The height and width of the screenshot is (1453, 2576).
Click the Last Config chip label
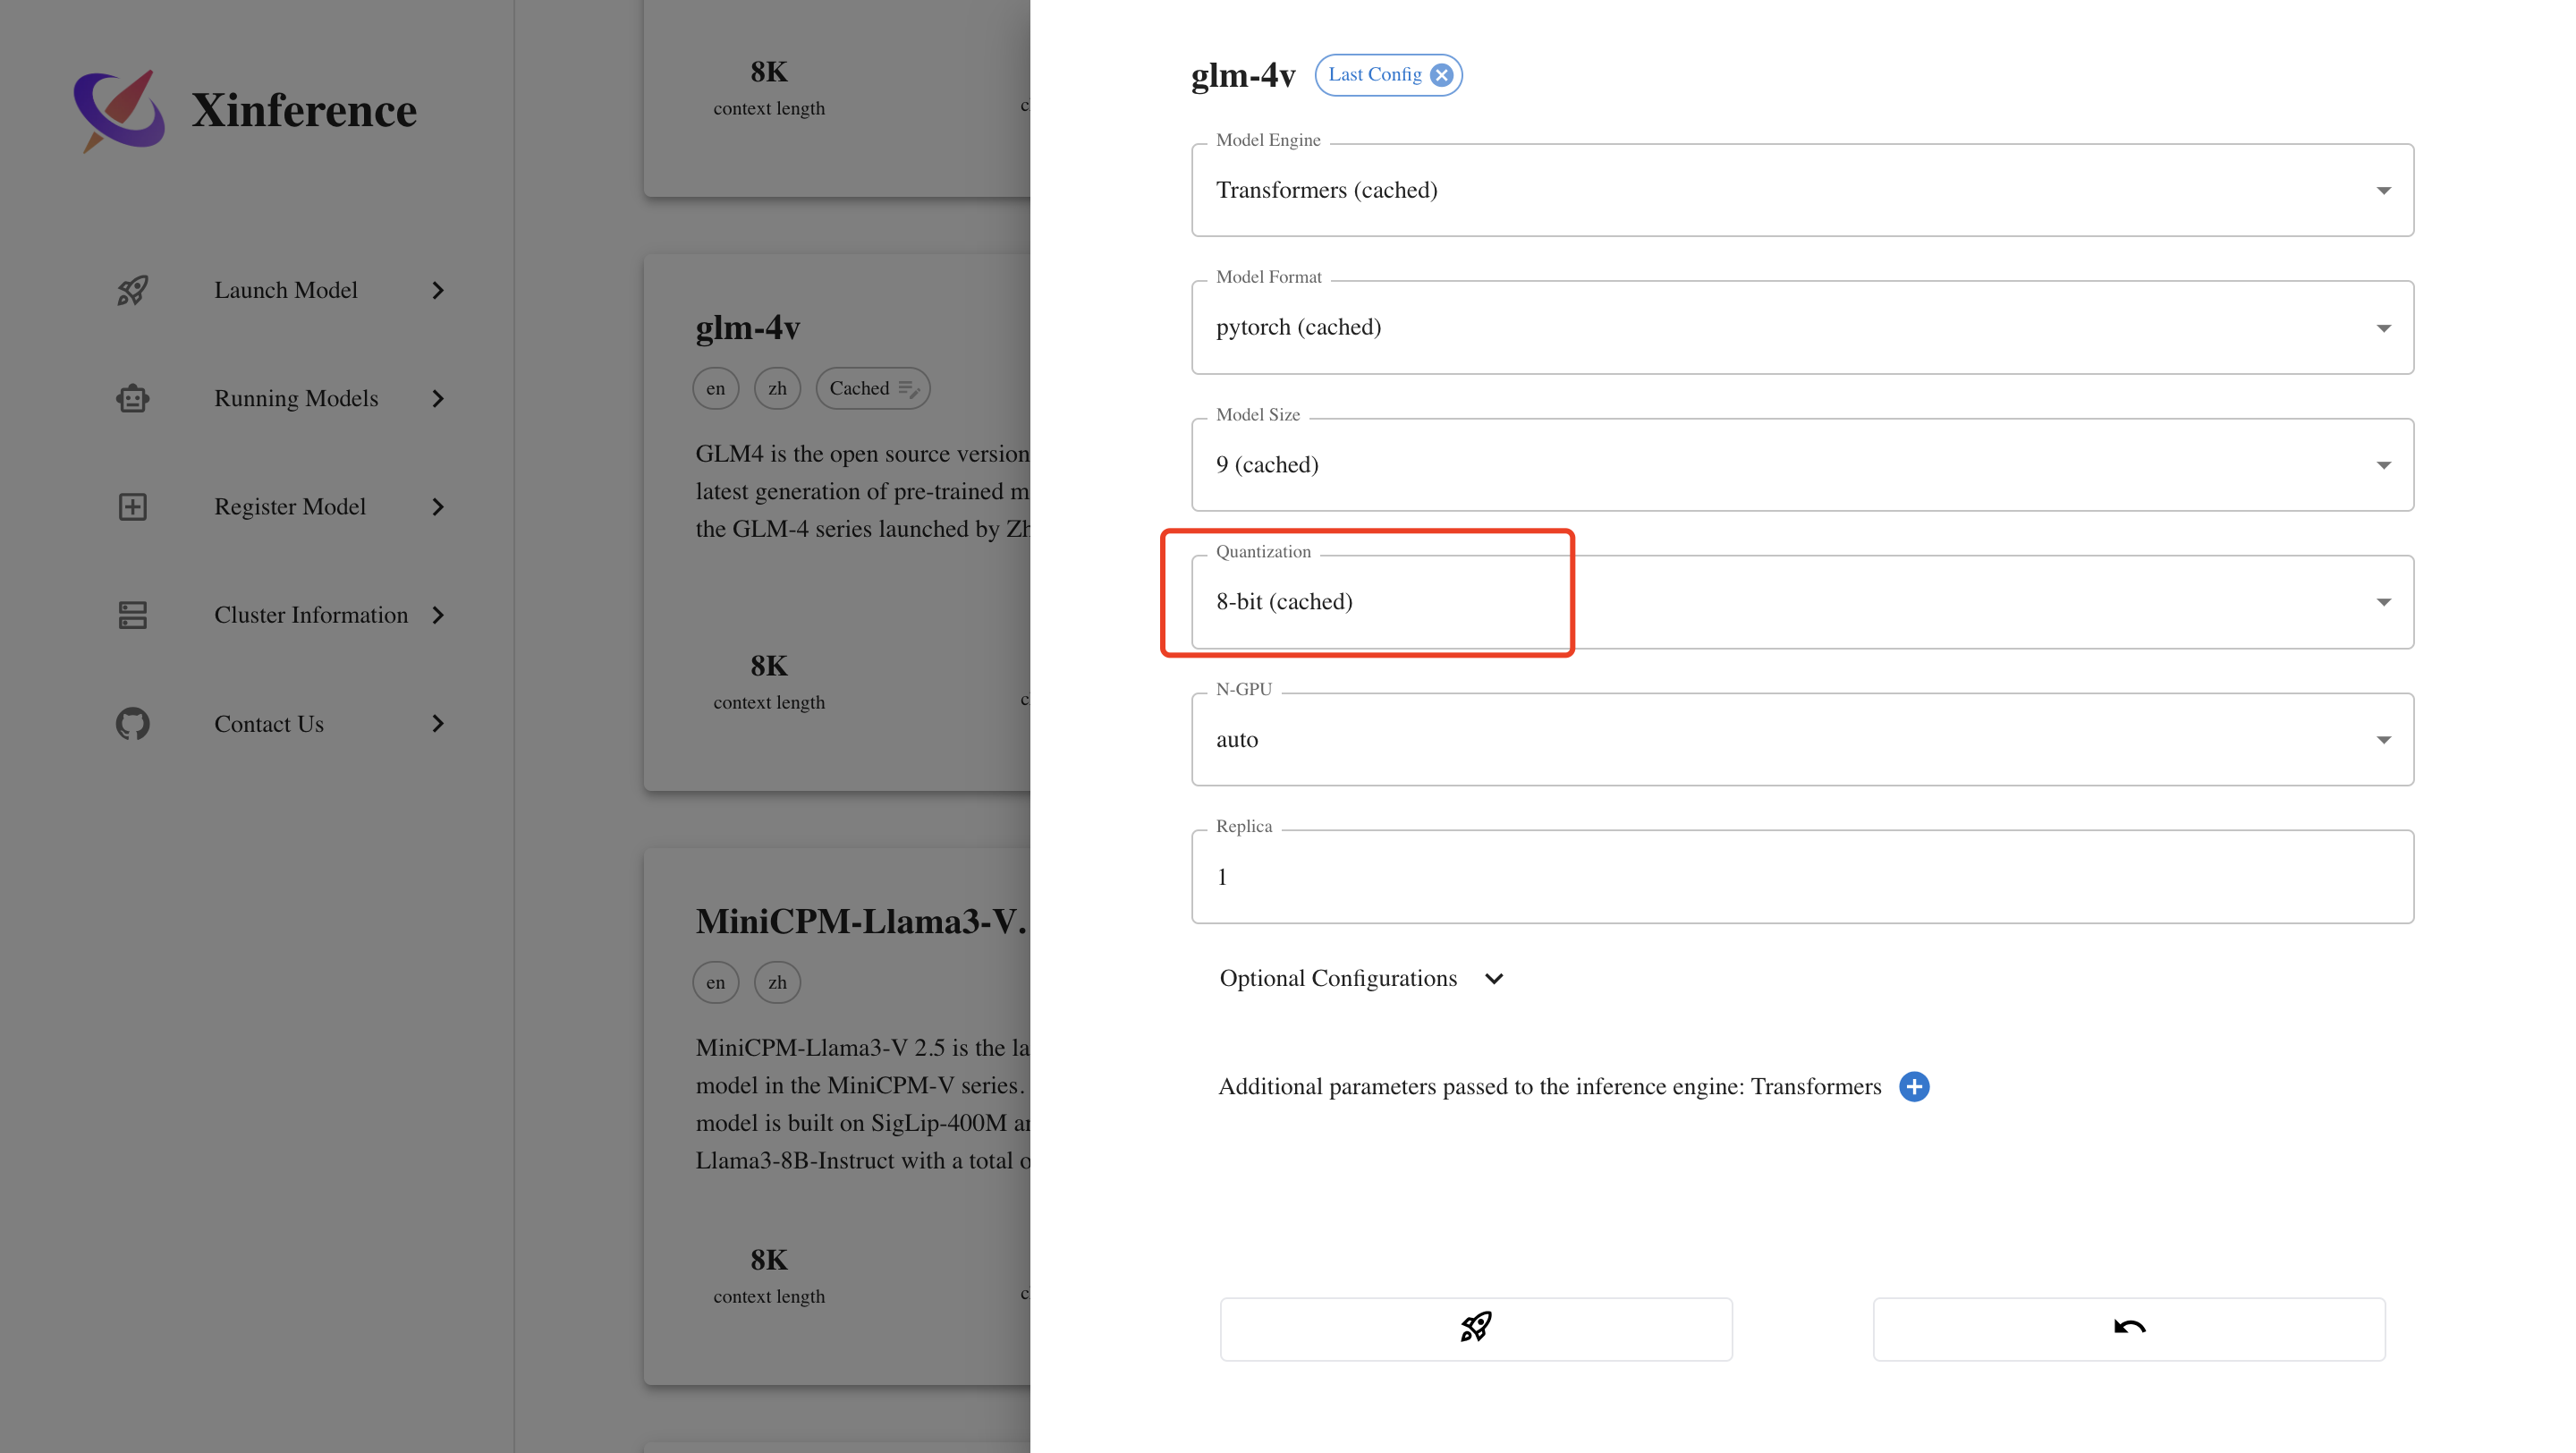pyautogui.click(x=1375, y=75)
